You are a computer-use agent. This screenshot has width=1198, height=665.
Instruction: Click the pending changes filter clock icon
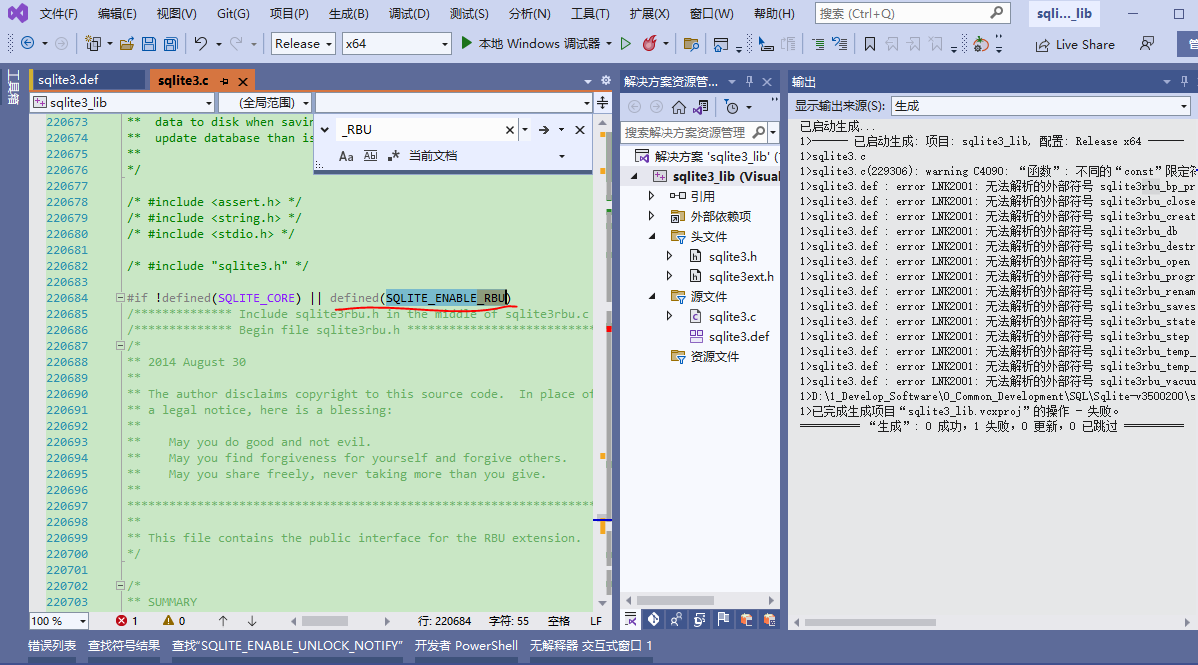pos(731,106)
